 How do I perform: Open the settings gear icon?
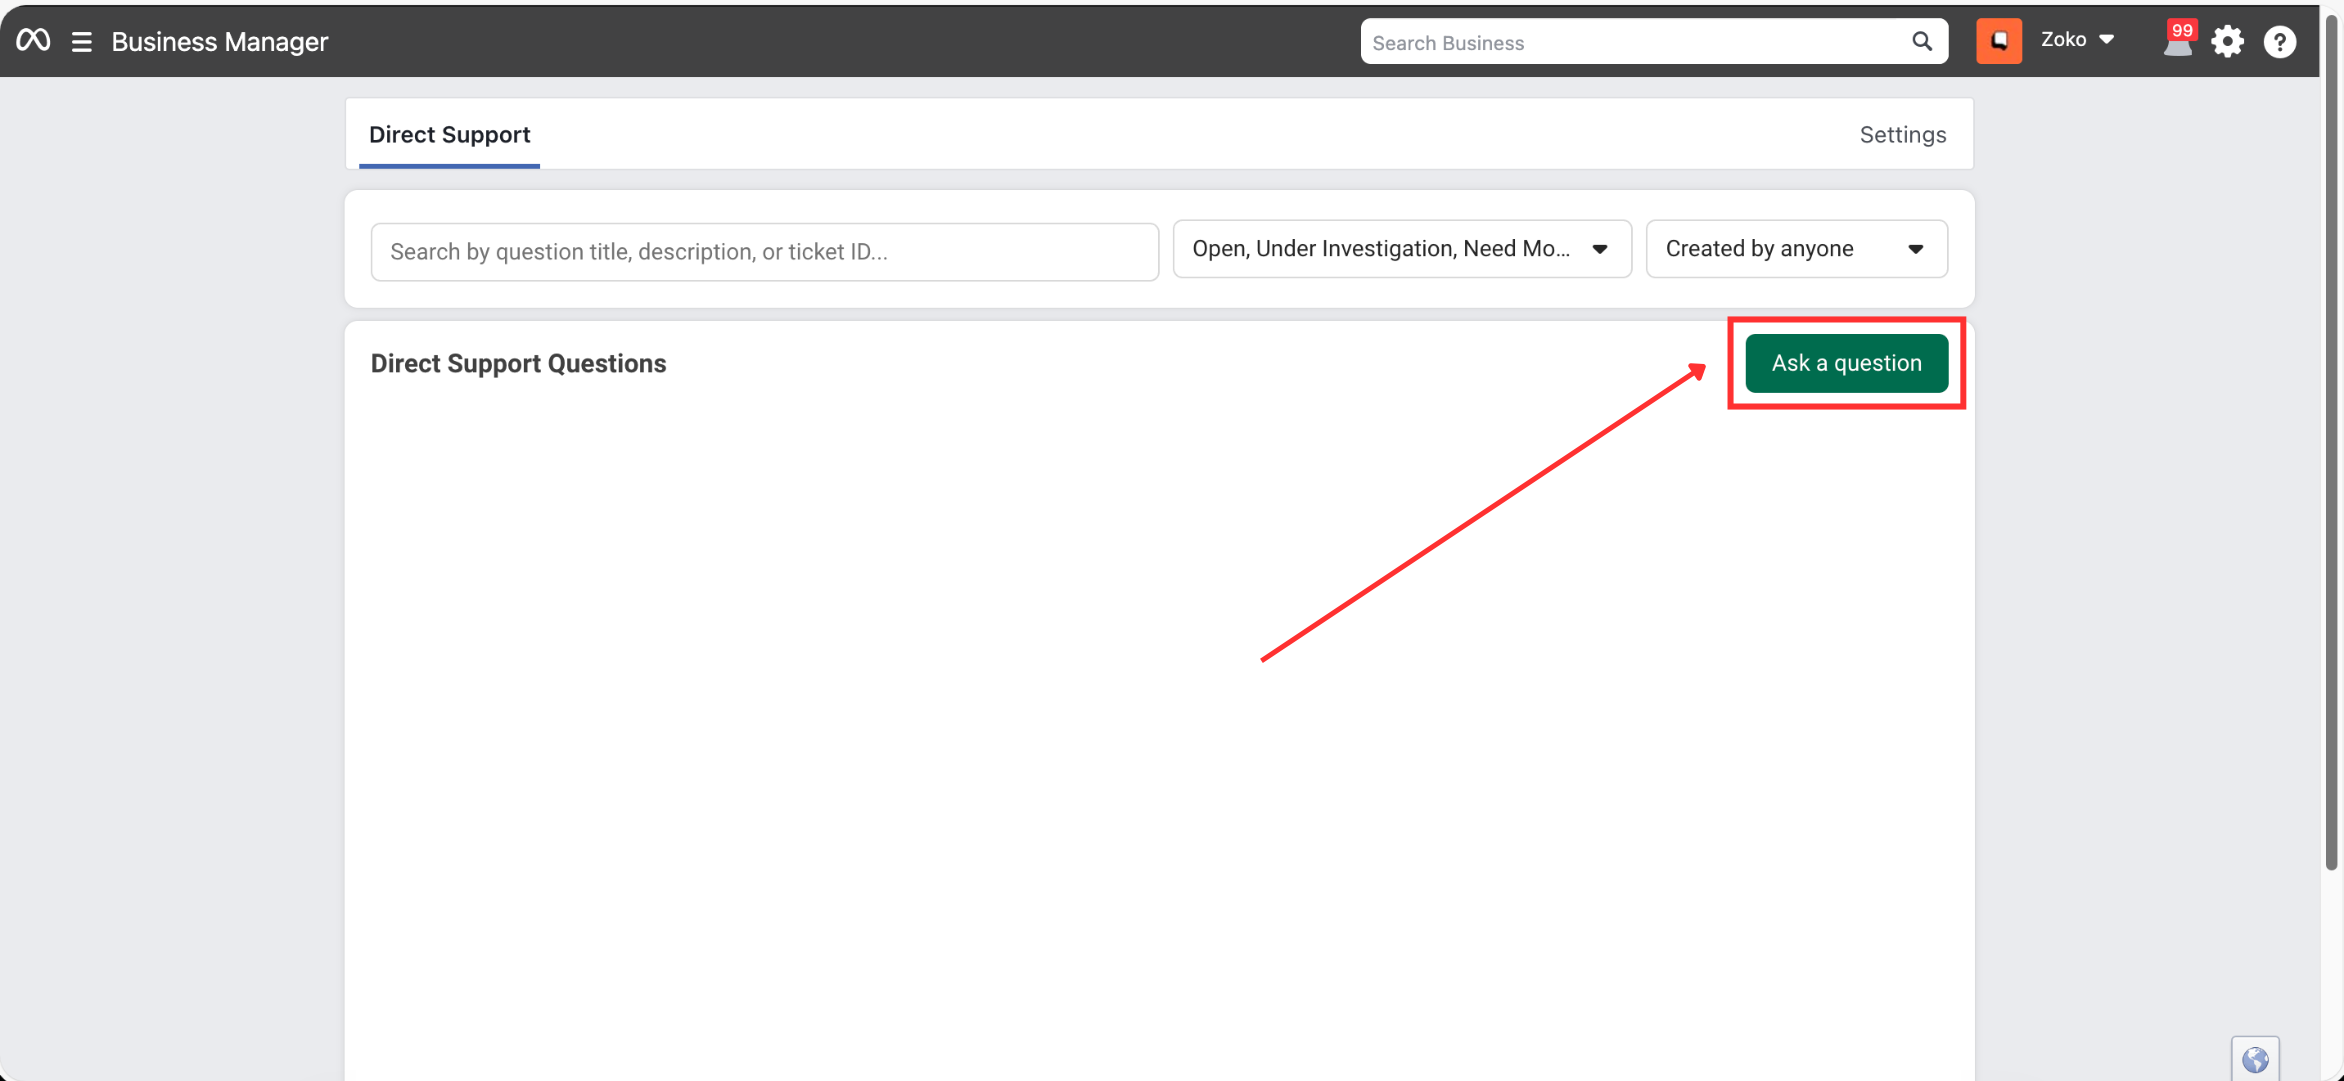2227,42
